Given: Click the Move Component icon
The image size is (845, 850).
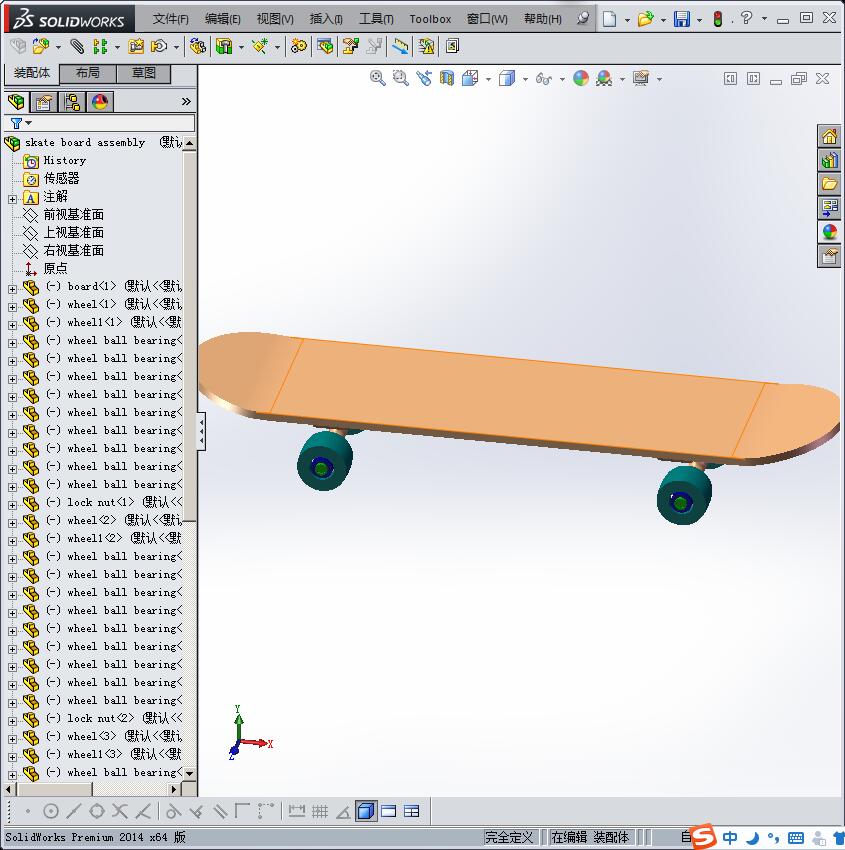Looking at the screenshot, I should [159, 47].
